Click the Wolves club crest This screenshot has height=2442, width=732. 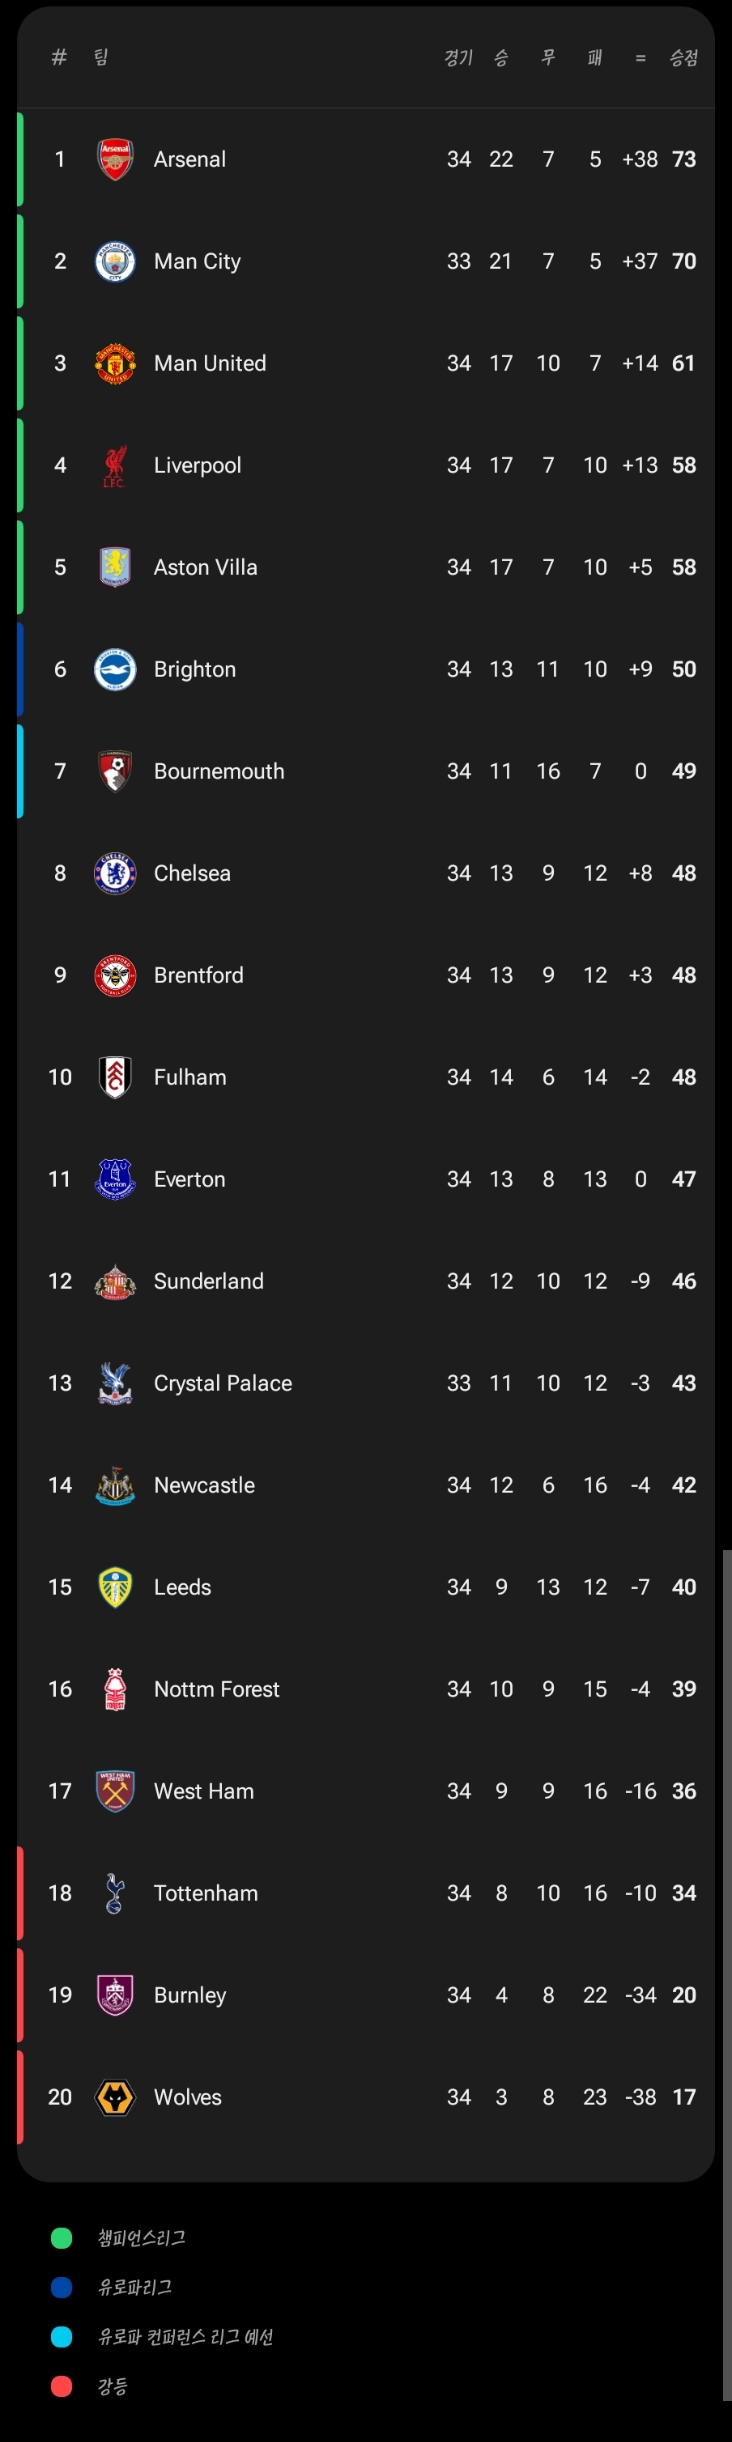coord(115,2097)
